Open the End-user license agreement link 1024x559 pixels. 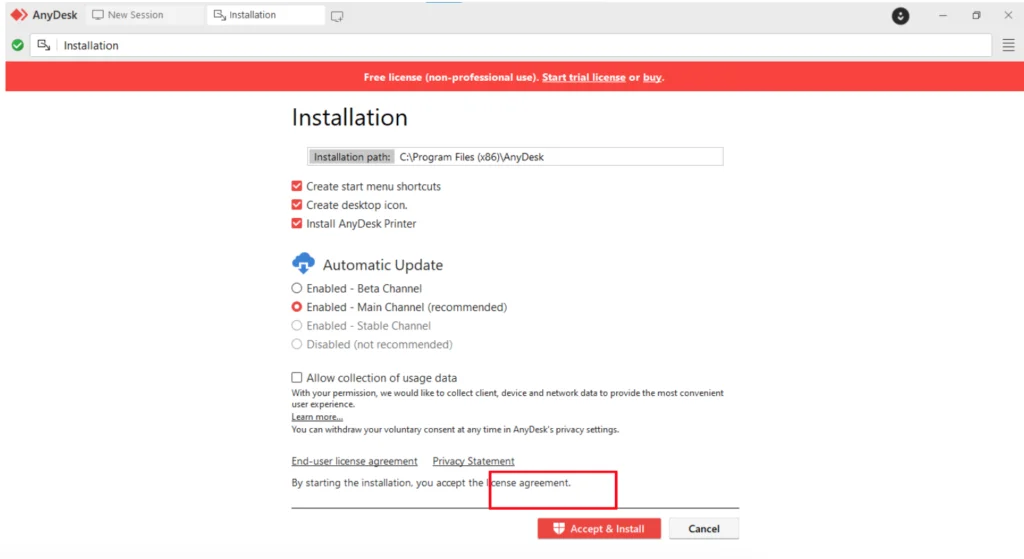coord(354,461)
